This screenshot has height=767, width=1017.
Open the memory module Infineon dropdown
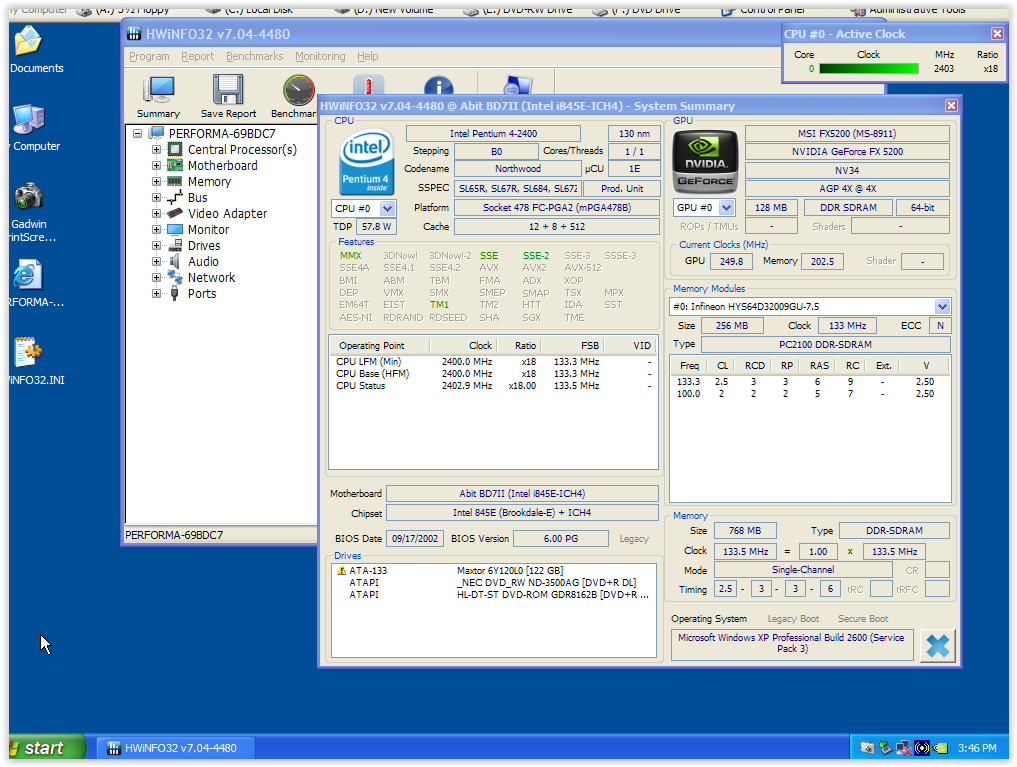coord(941,307)
